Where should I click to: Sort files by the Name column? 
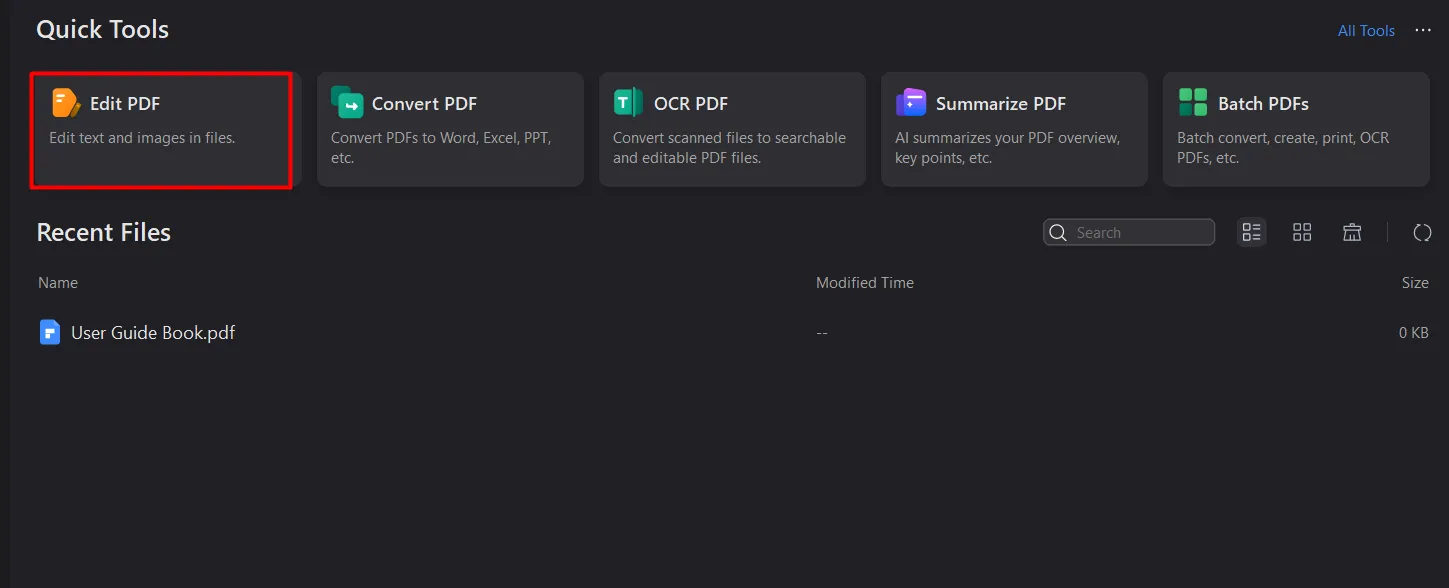(58, 283)
